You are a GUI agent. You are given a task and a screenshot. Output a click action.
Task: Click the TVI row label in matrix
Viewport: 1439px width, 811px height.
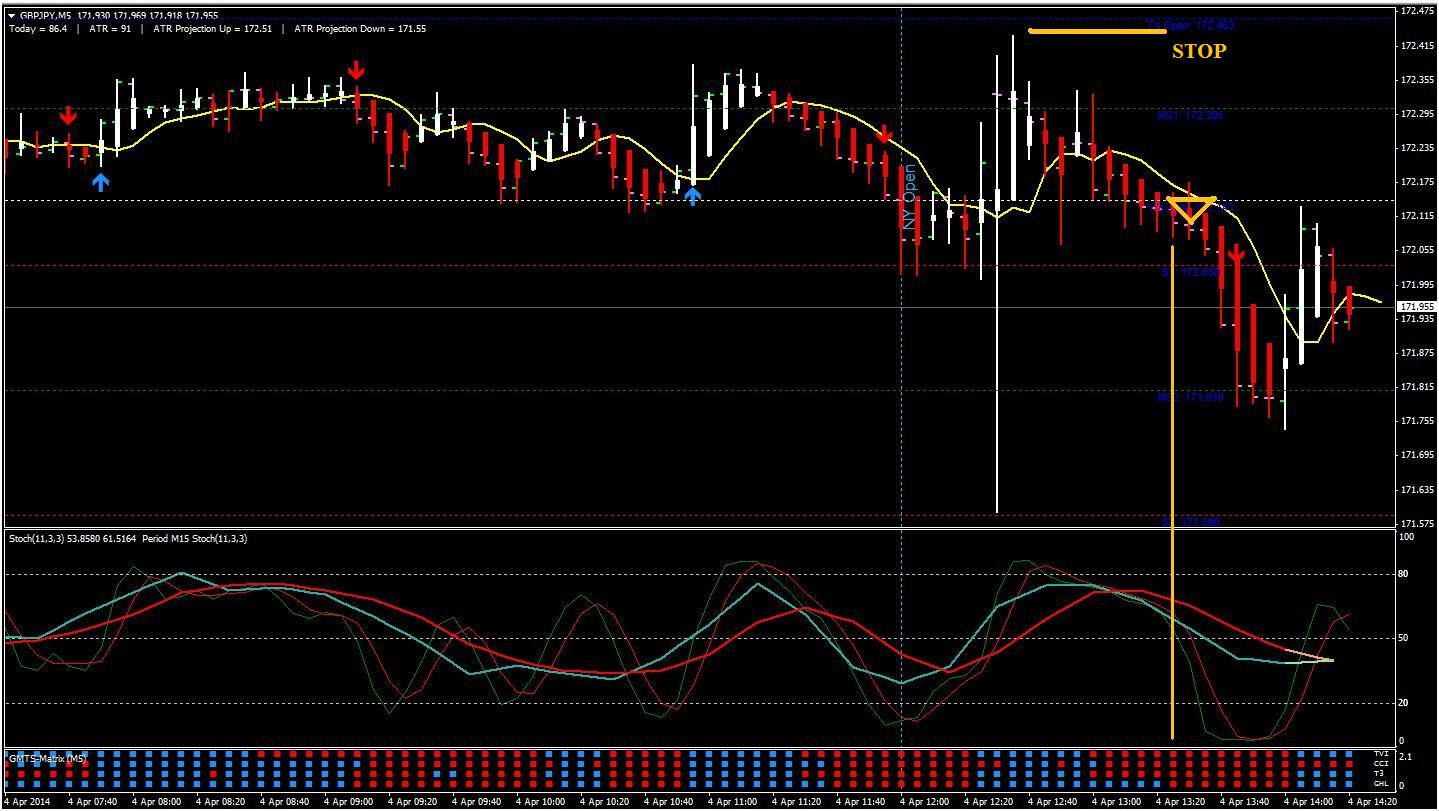pos(1381,754)
